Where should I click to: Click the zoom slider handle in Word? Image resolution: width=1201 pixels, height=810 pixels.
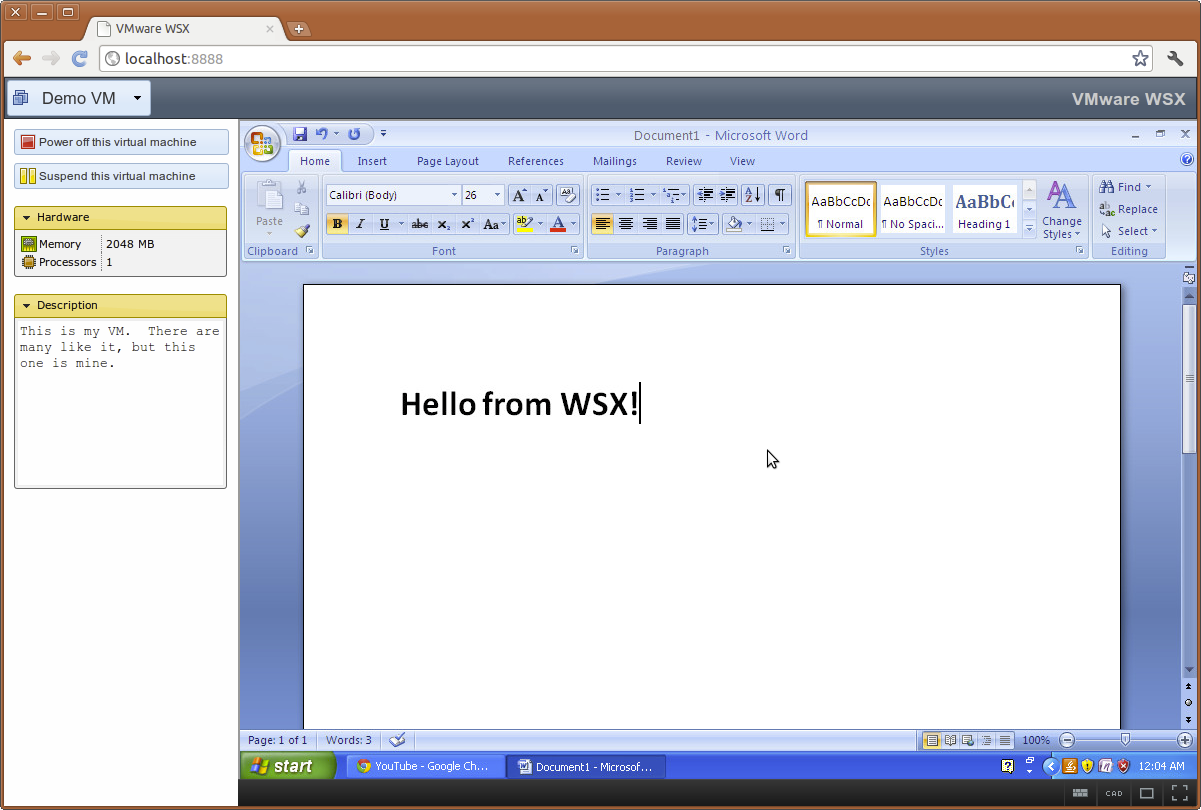pos(1125,740)
